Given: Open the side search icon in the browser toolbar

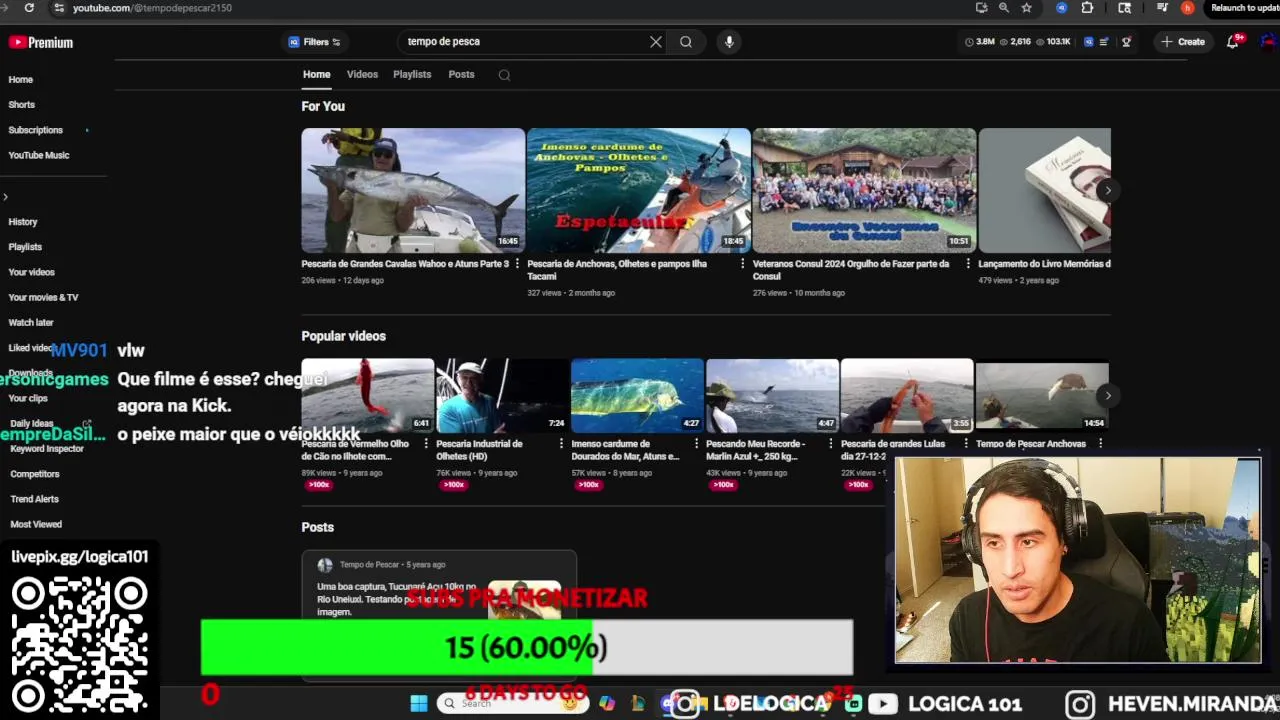Looking at the screenshot, I should [x=1125, y=8].
